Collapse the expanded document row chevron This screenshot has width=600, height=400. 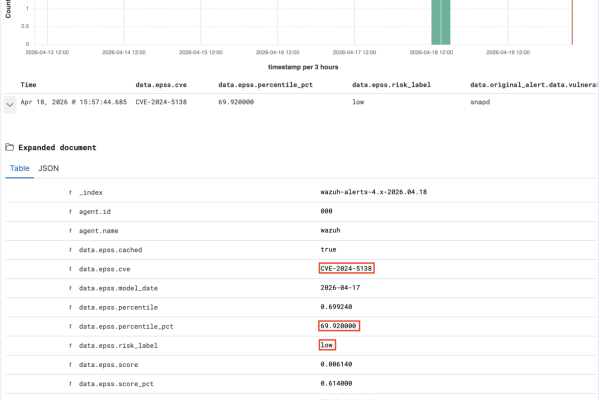[x=10, y=102]
